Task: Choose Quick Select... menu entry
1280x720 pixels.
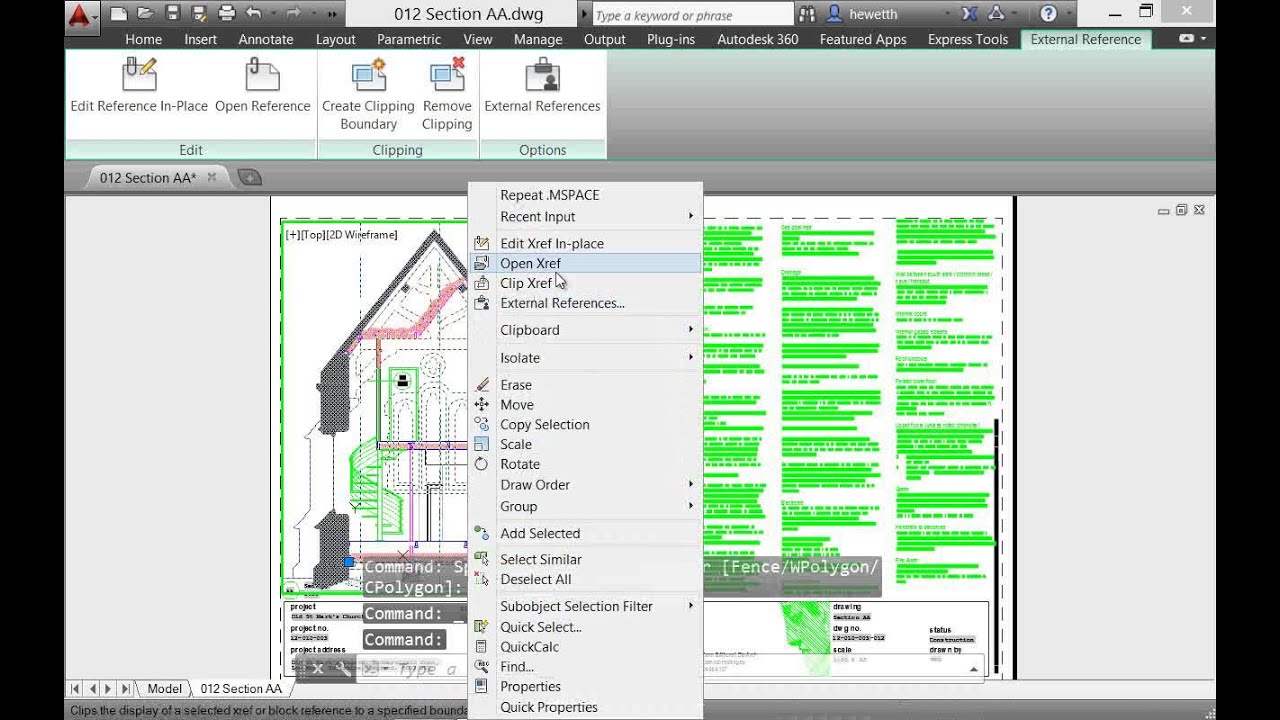Action: tap(586, 627)
